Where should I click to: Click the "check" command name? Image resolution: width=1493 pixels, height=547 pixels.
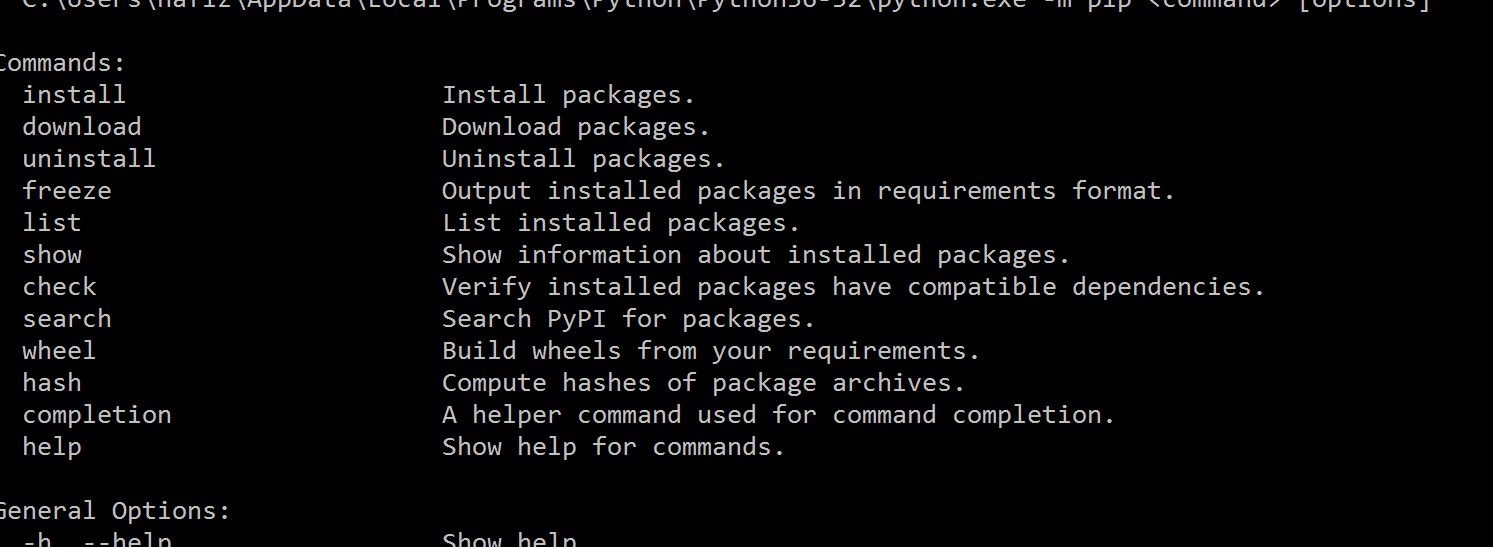(60, 287)
